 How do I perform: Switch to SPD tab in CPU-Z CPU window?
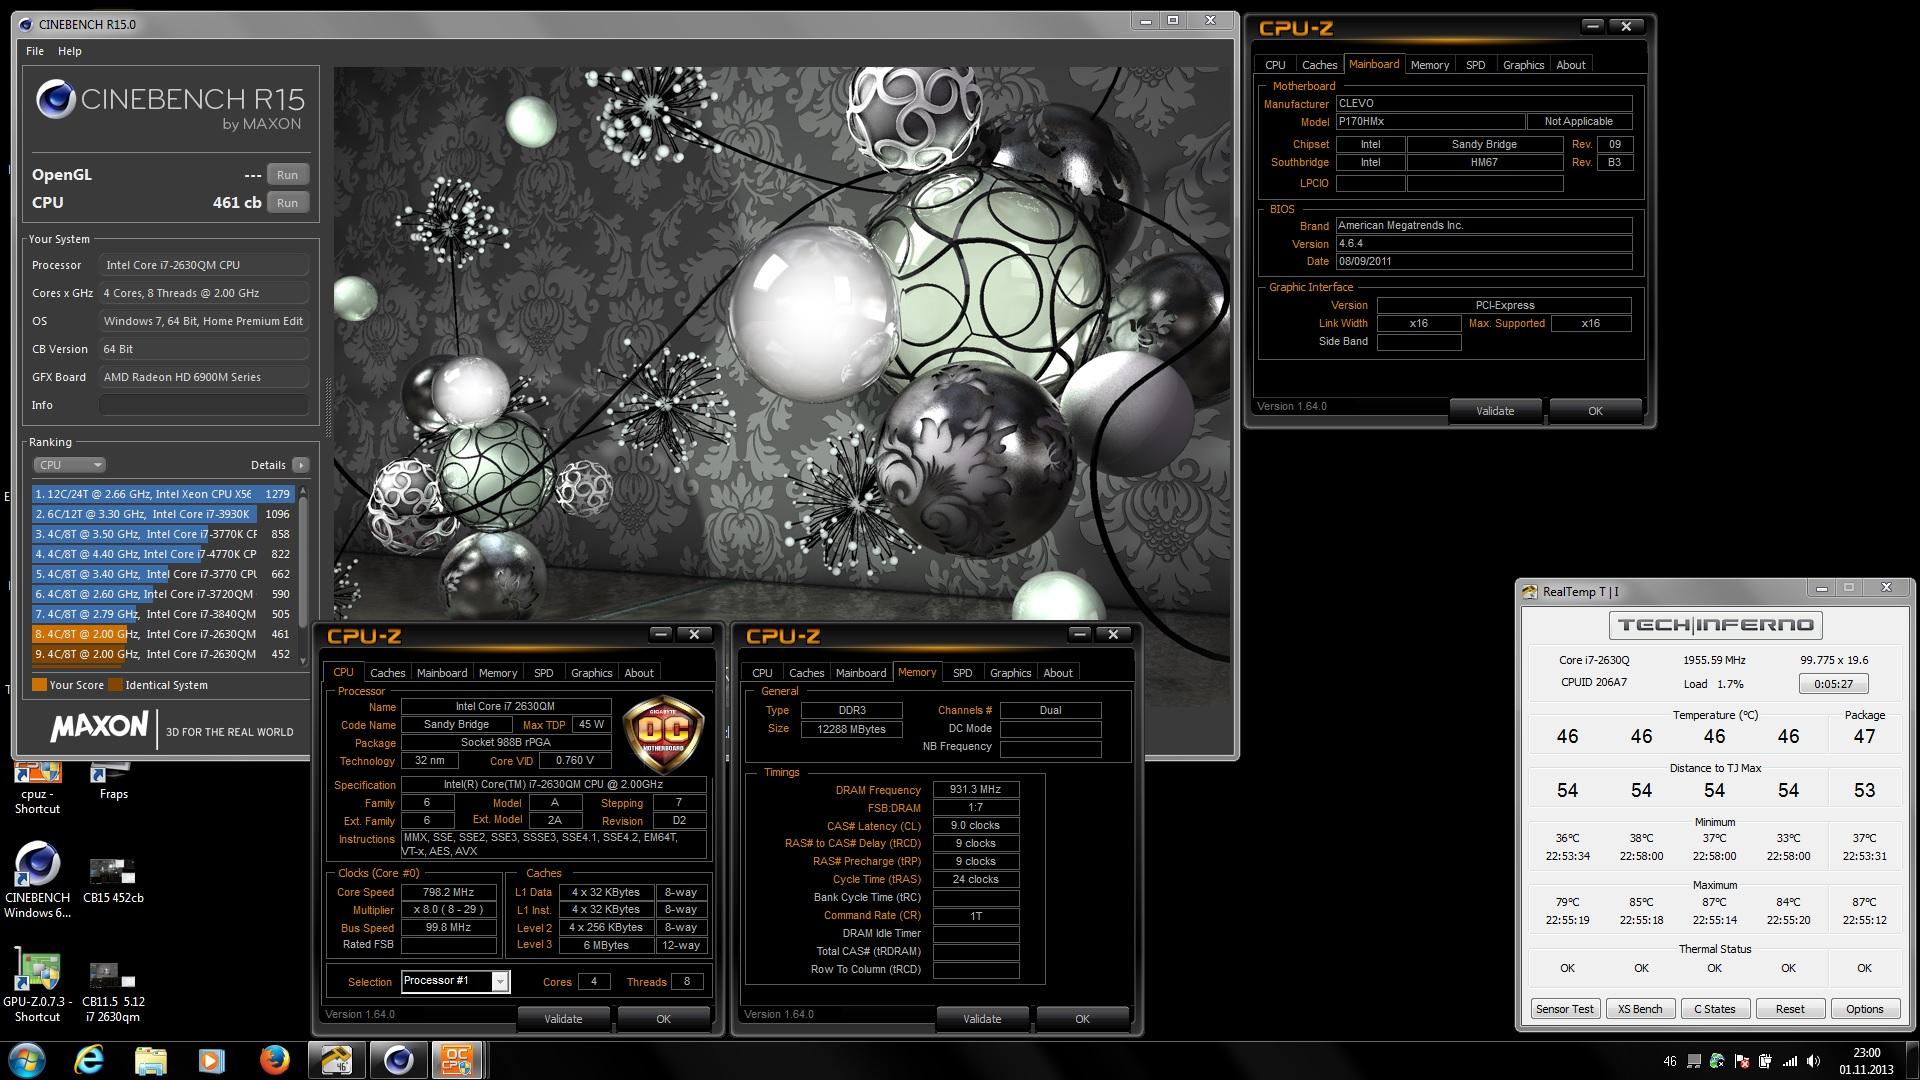(543, 673)
